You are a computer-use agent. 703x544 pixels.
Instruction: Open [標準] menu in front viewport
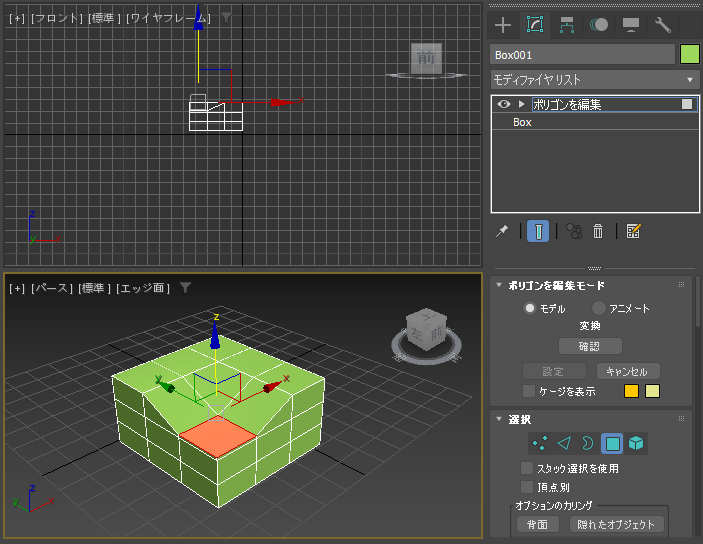pyautogui.click(x=105, y=18)
